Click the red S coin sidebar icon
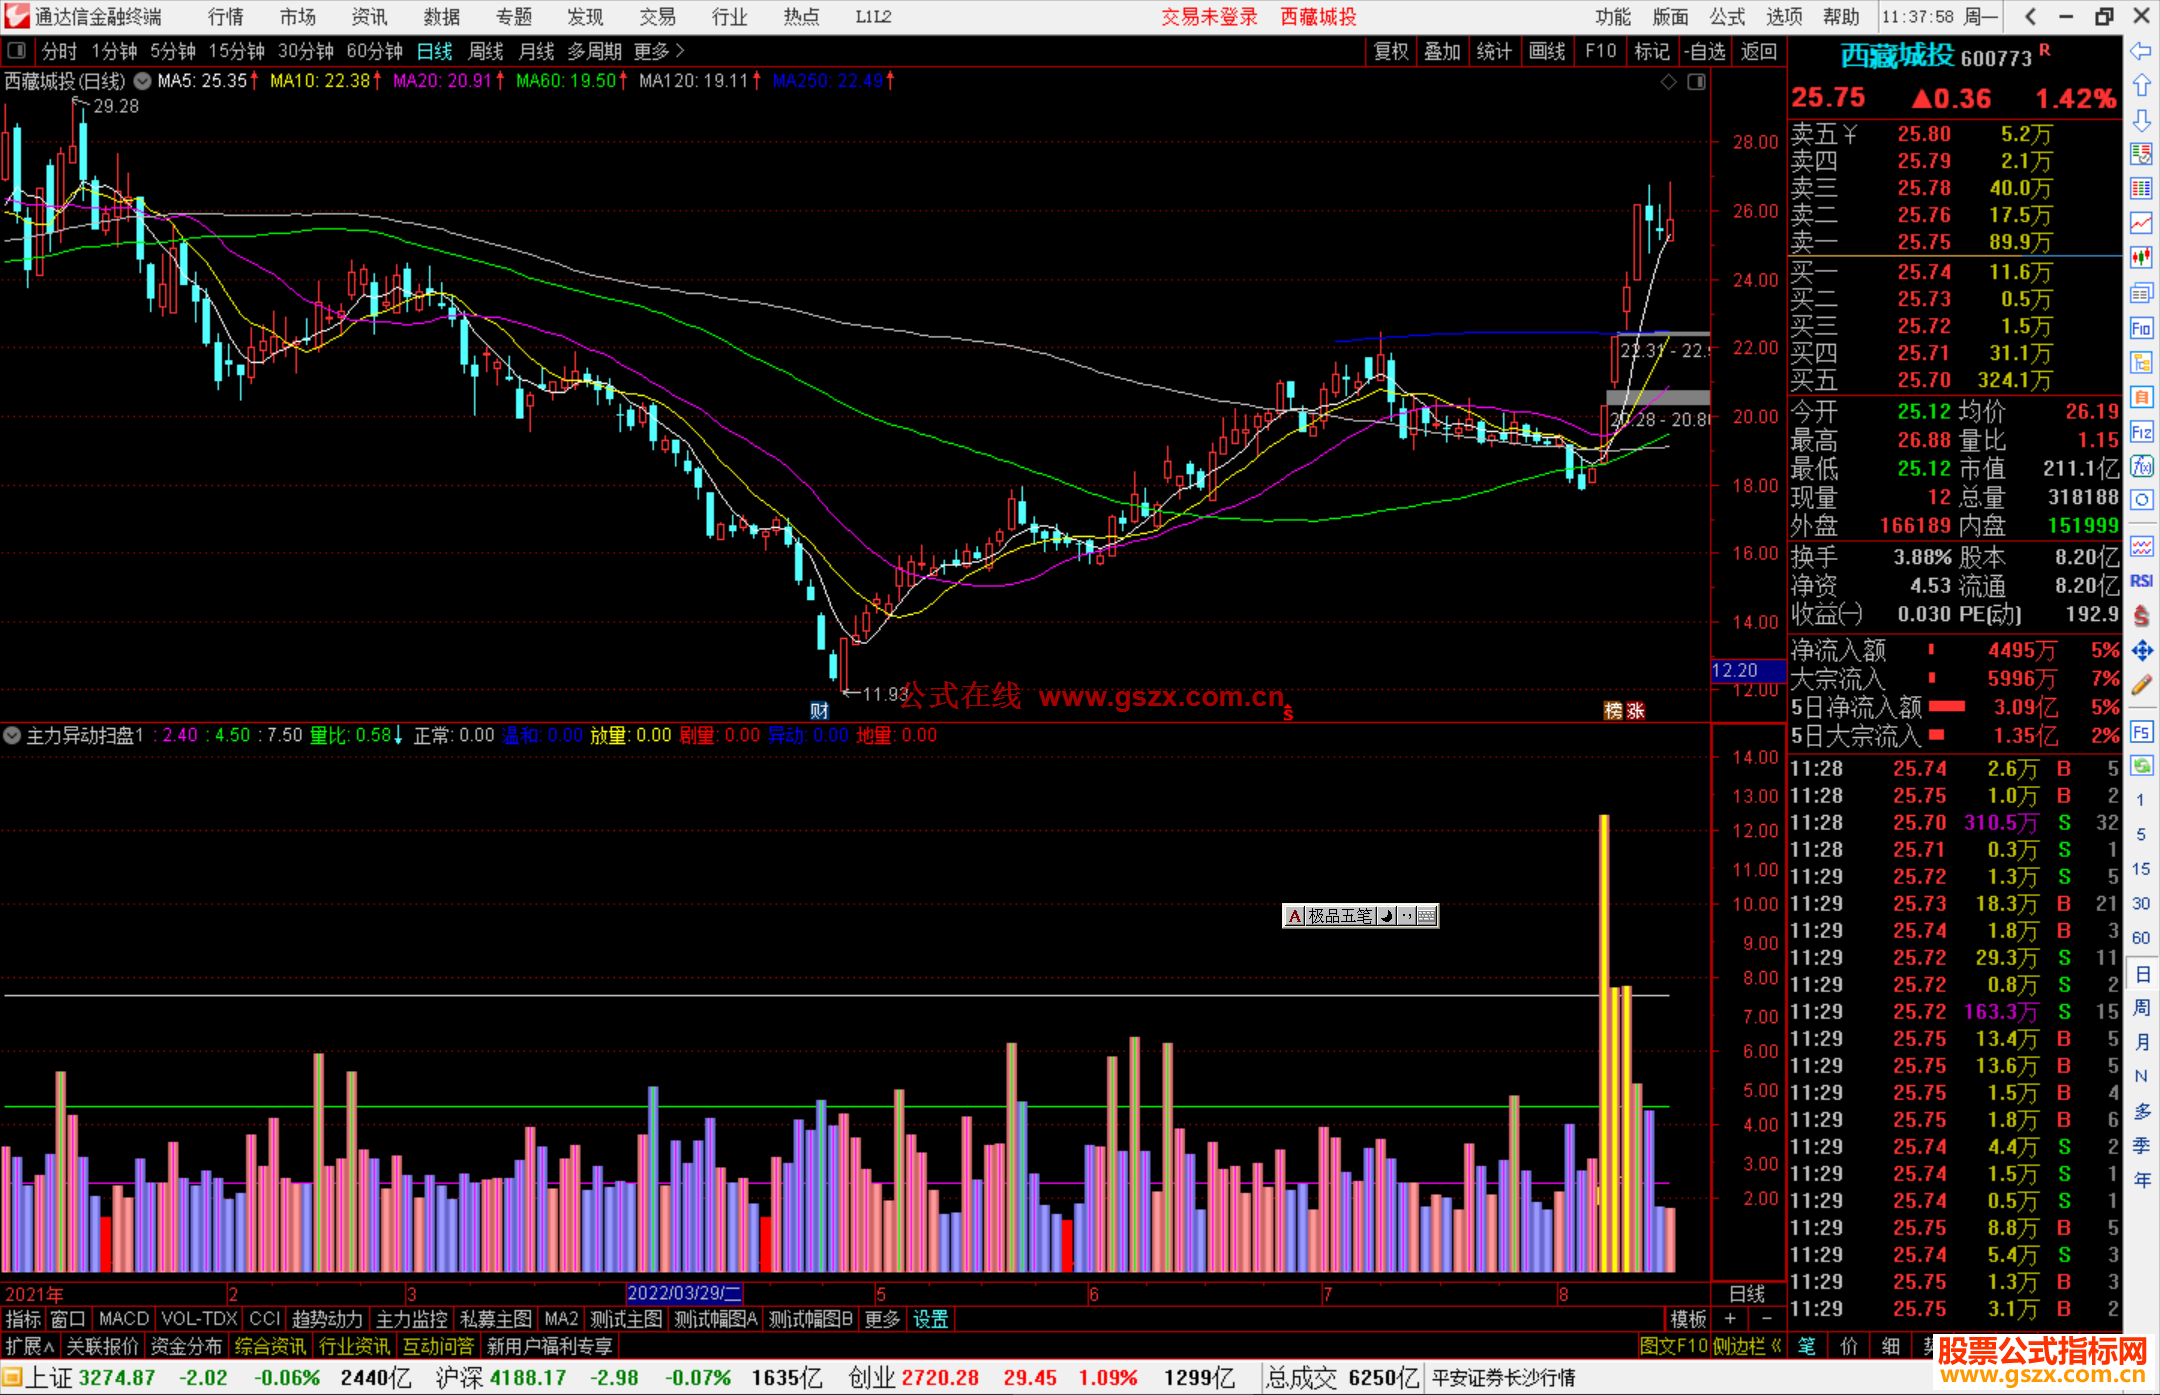The image size is (2160, 1395). pos(2141,616)
